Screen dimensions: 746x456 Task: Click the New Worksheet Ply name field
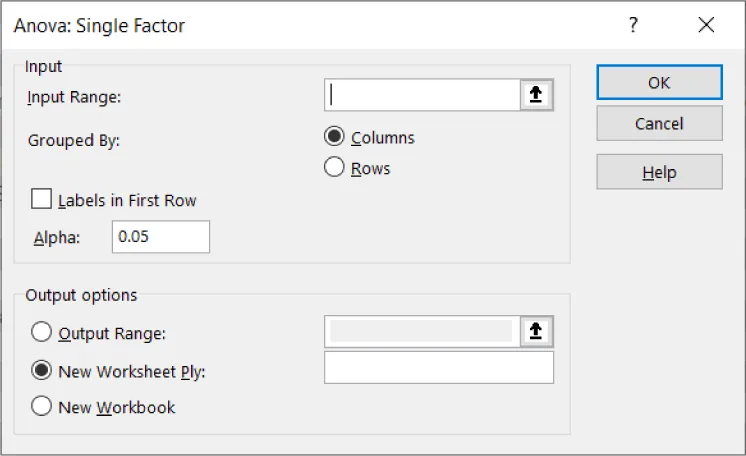tap(438, 368)
